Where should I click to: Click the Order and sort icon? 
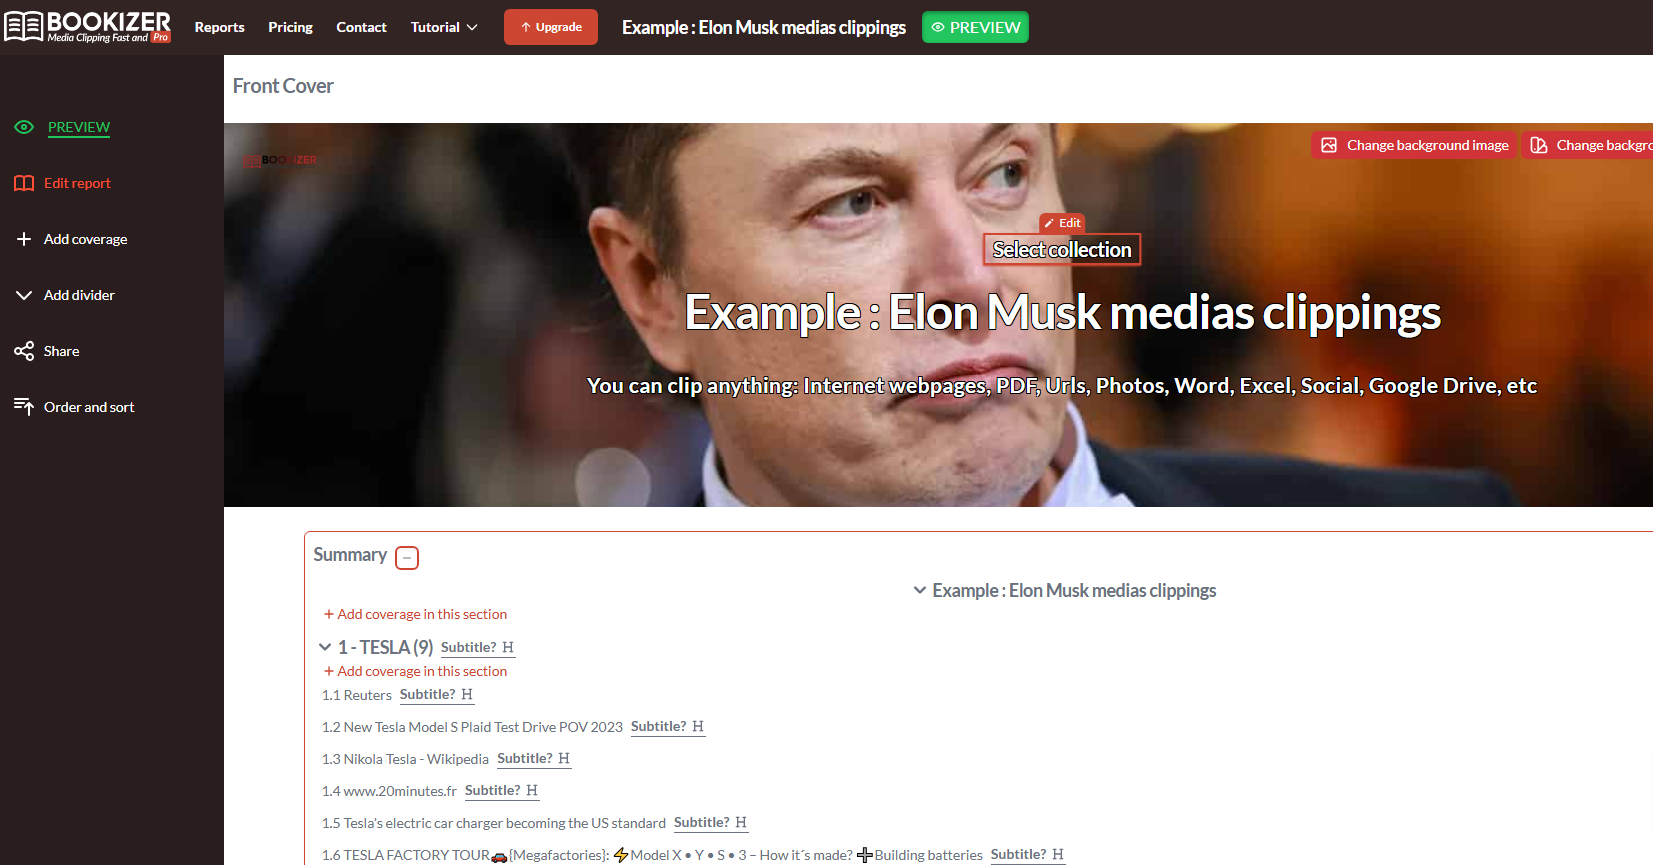click(24, 406)
